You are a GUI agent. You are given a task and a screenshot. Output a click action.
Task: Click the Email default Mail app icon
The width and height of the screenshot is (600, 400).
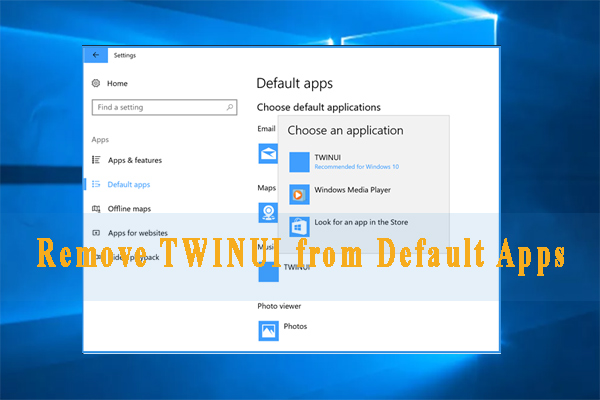pyautogui.click(x=268, y=154)
